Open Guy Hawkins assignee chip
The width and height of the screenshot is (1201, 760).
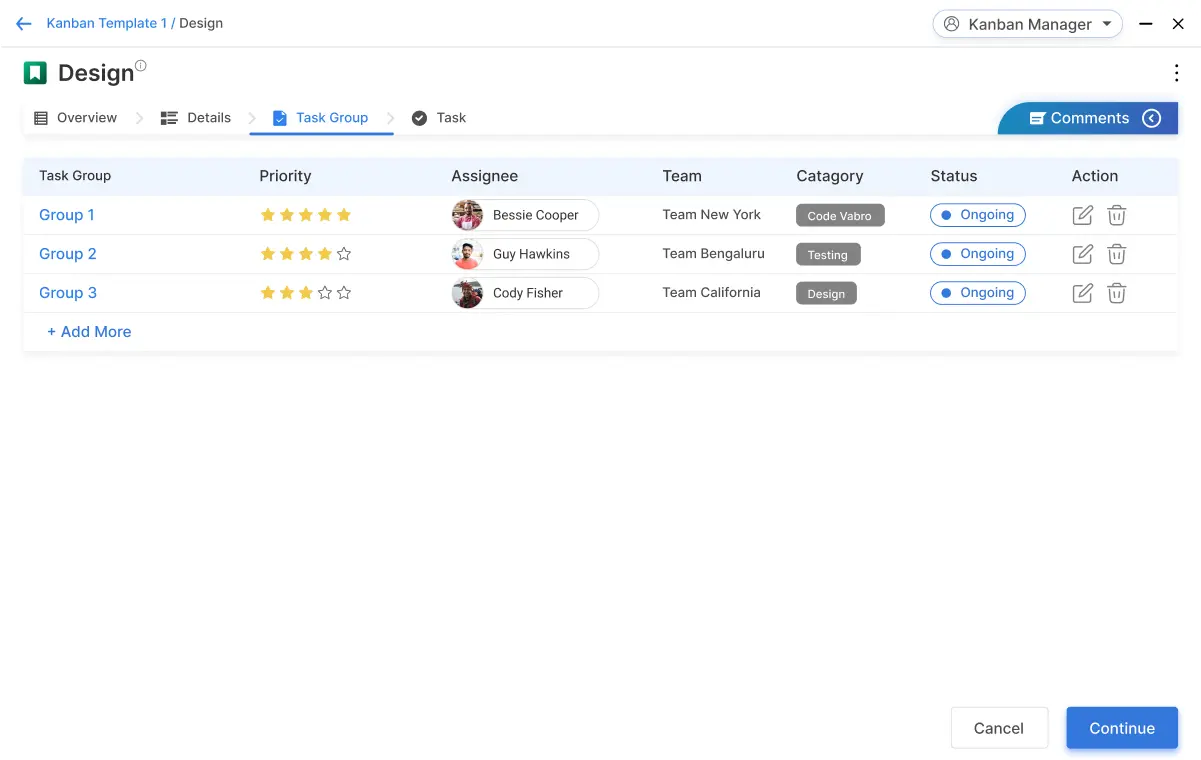tap(525, 254)
